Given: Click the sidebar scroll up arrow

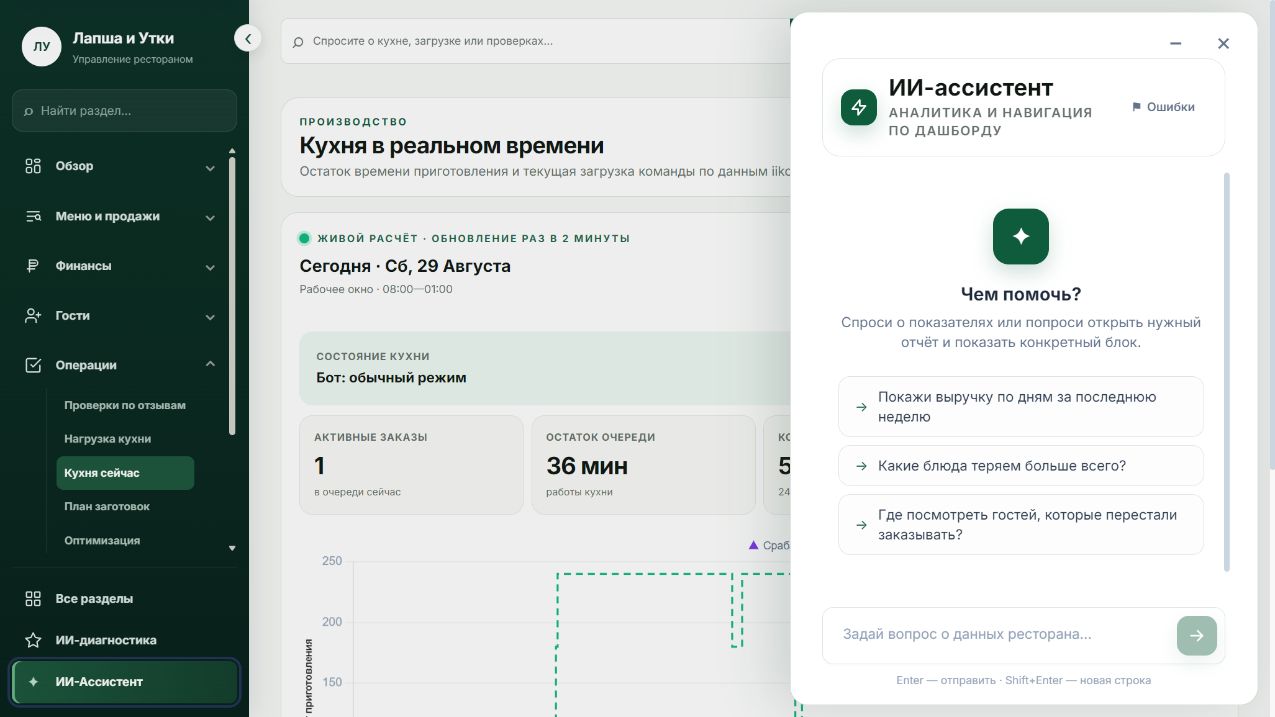Looking at the screenshot, I should pyautogui.click(x=232, y=151).
